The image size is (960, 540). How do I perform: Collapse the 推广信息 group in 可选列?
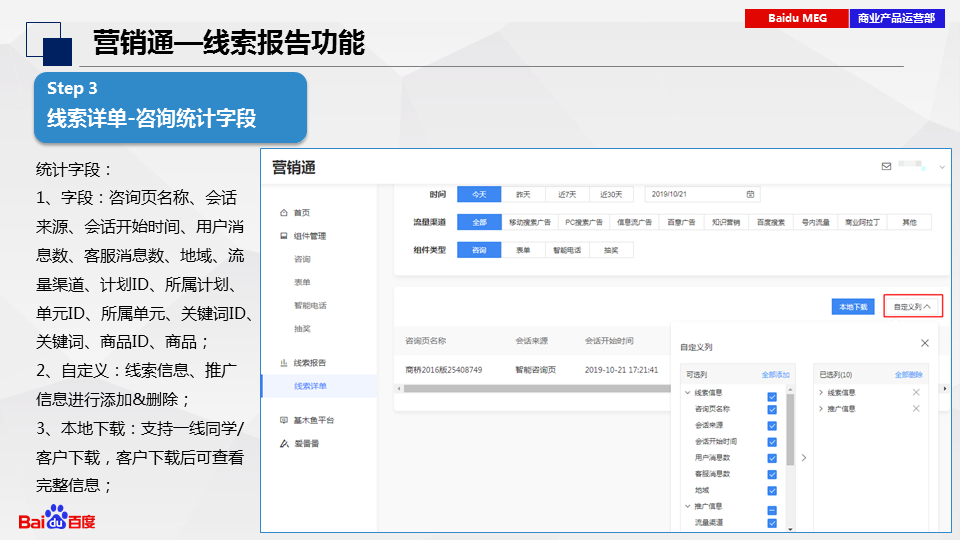(x=688, y=506)
